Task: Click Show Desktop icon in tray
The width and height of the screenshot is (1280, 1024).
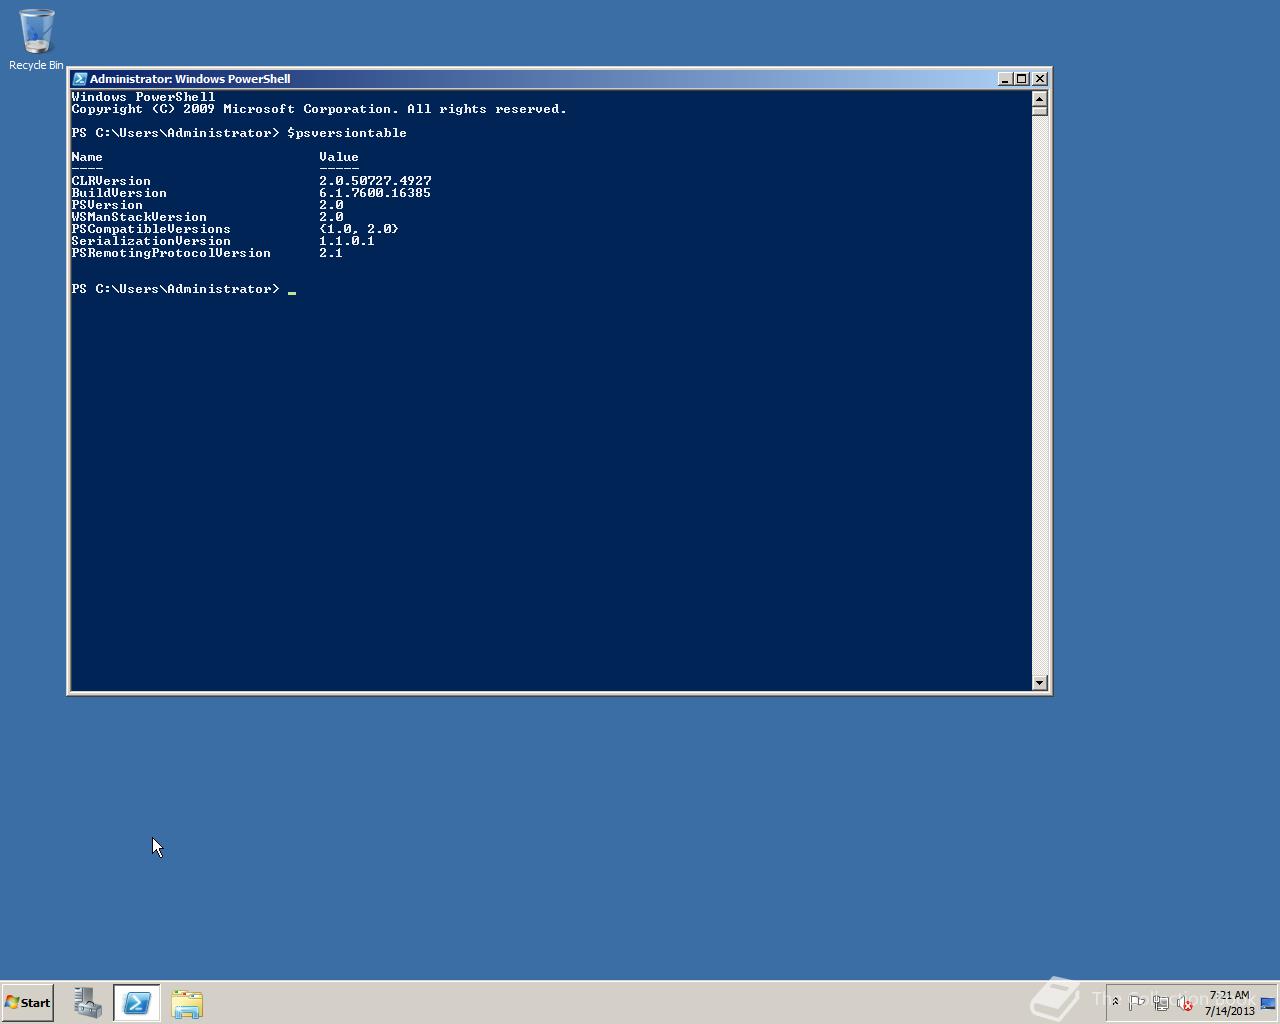Action: (1268, 1003)
